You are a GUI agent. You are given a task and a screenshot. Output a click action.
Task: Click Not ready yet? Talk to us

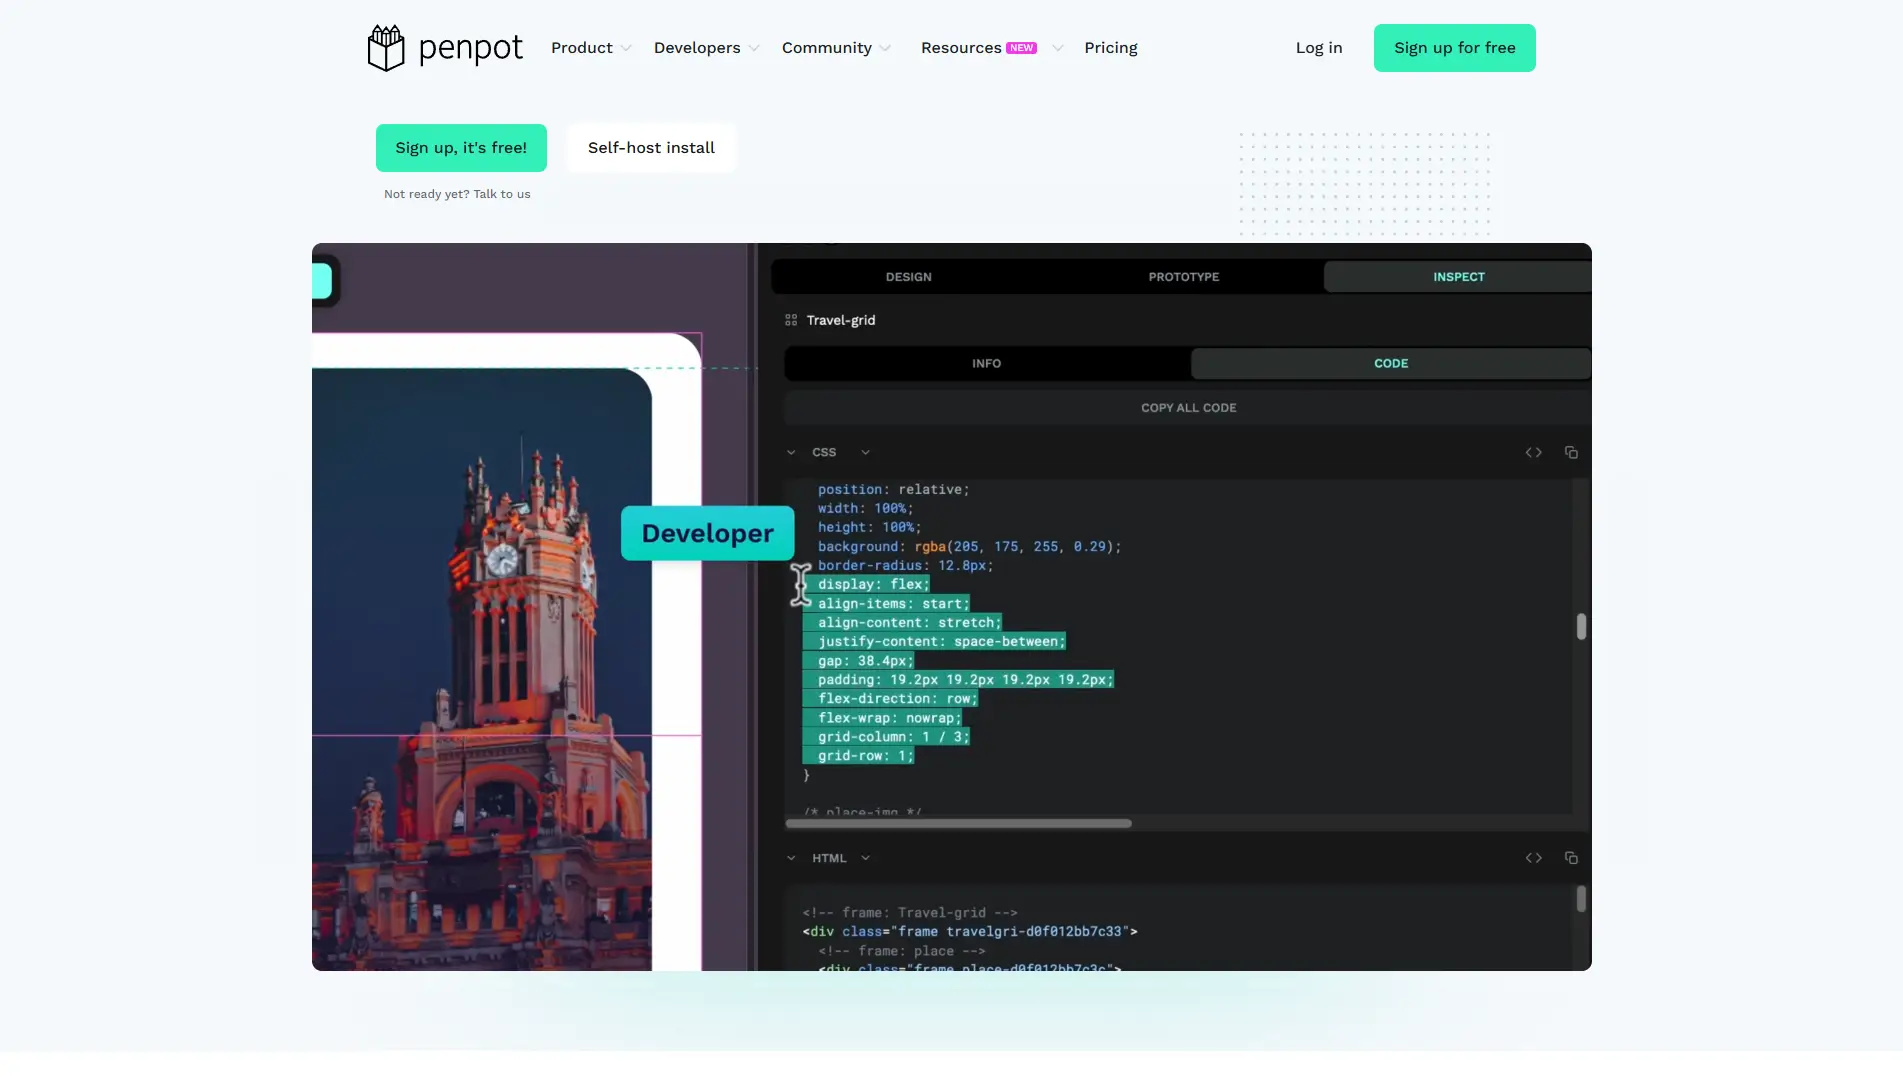(457, 194)
